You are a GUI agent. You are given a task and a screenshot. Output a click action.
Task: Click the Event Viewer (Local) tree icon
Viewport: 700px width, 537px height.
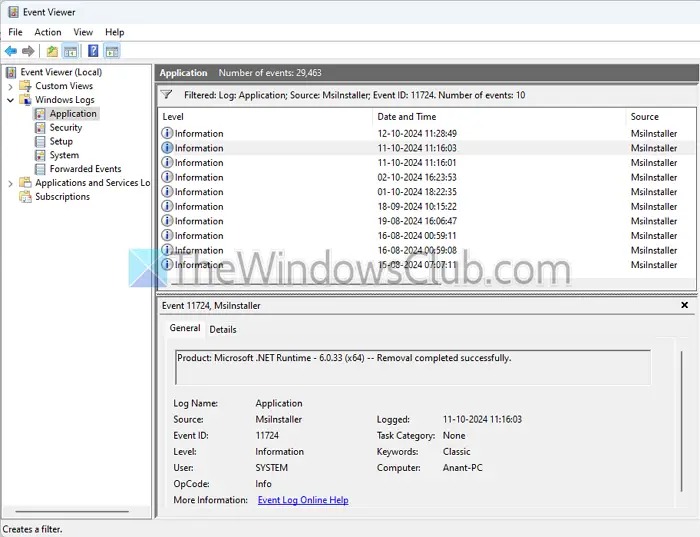[11, 72]
